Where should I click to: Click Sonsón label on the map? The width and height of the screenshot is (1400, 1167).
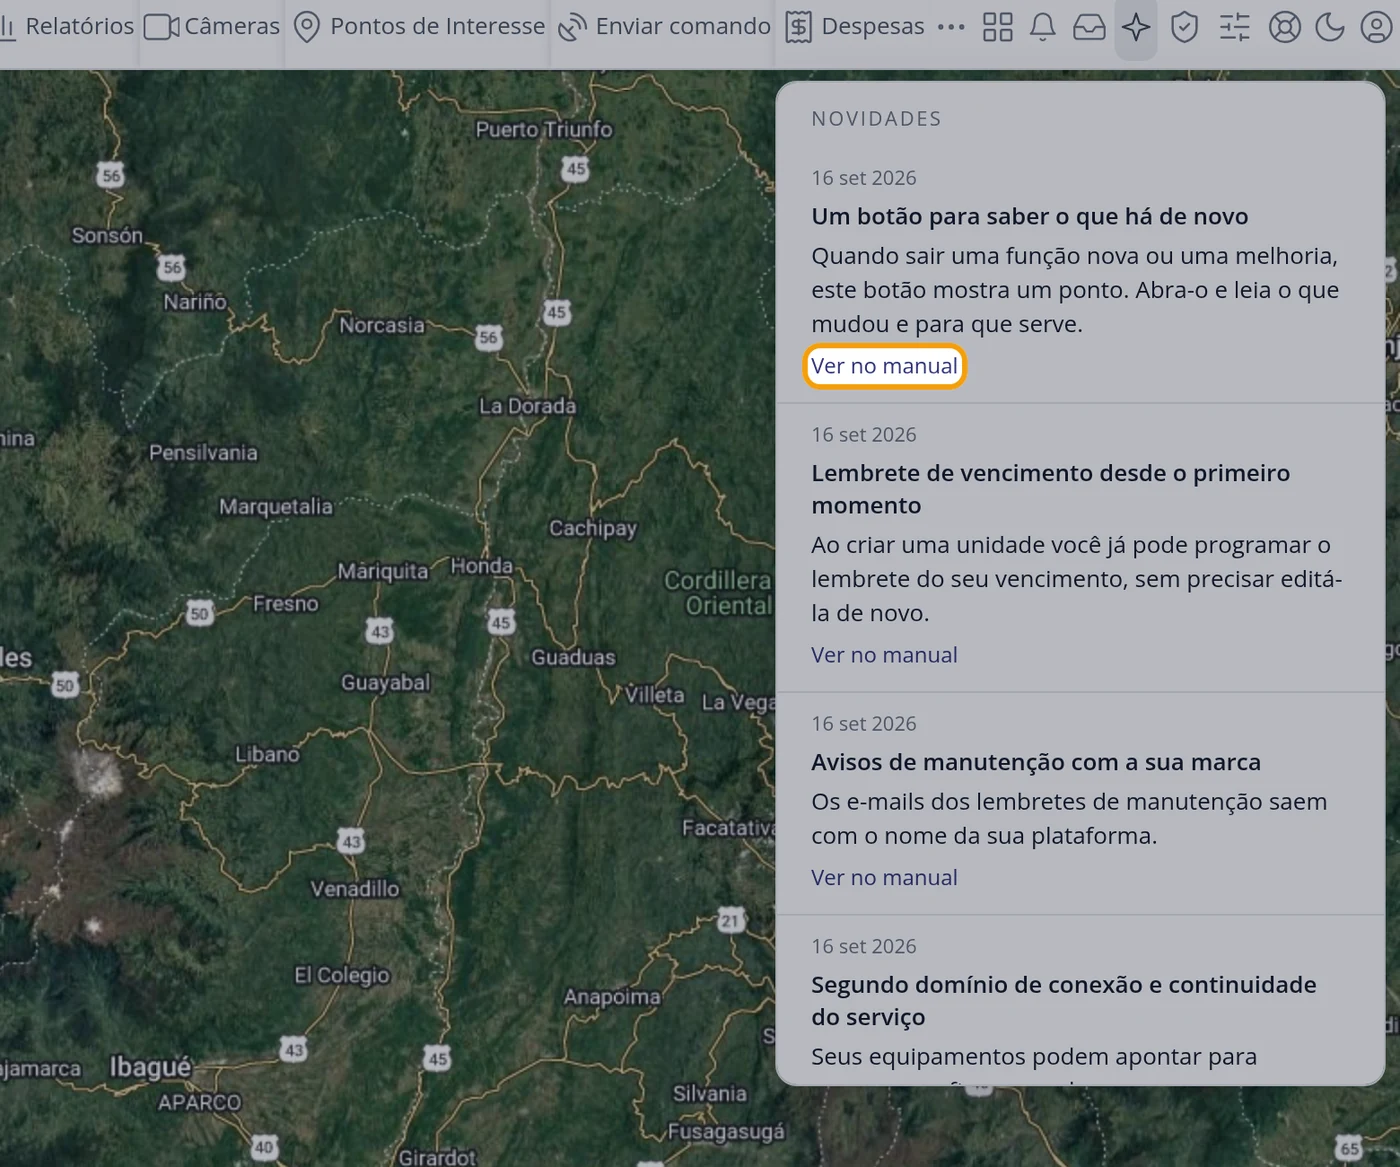[x=107, y=236]
